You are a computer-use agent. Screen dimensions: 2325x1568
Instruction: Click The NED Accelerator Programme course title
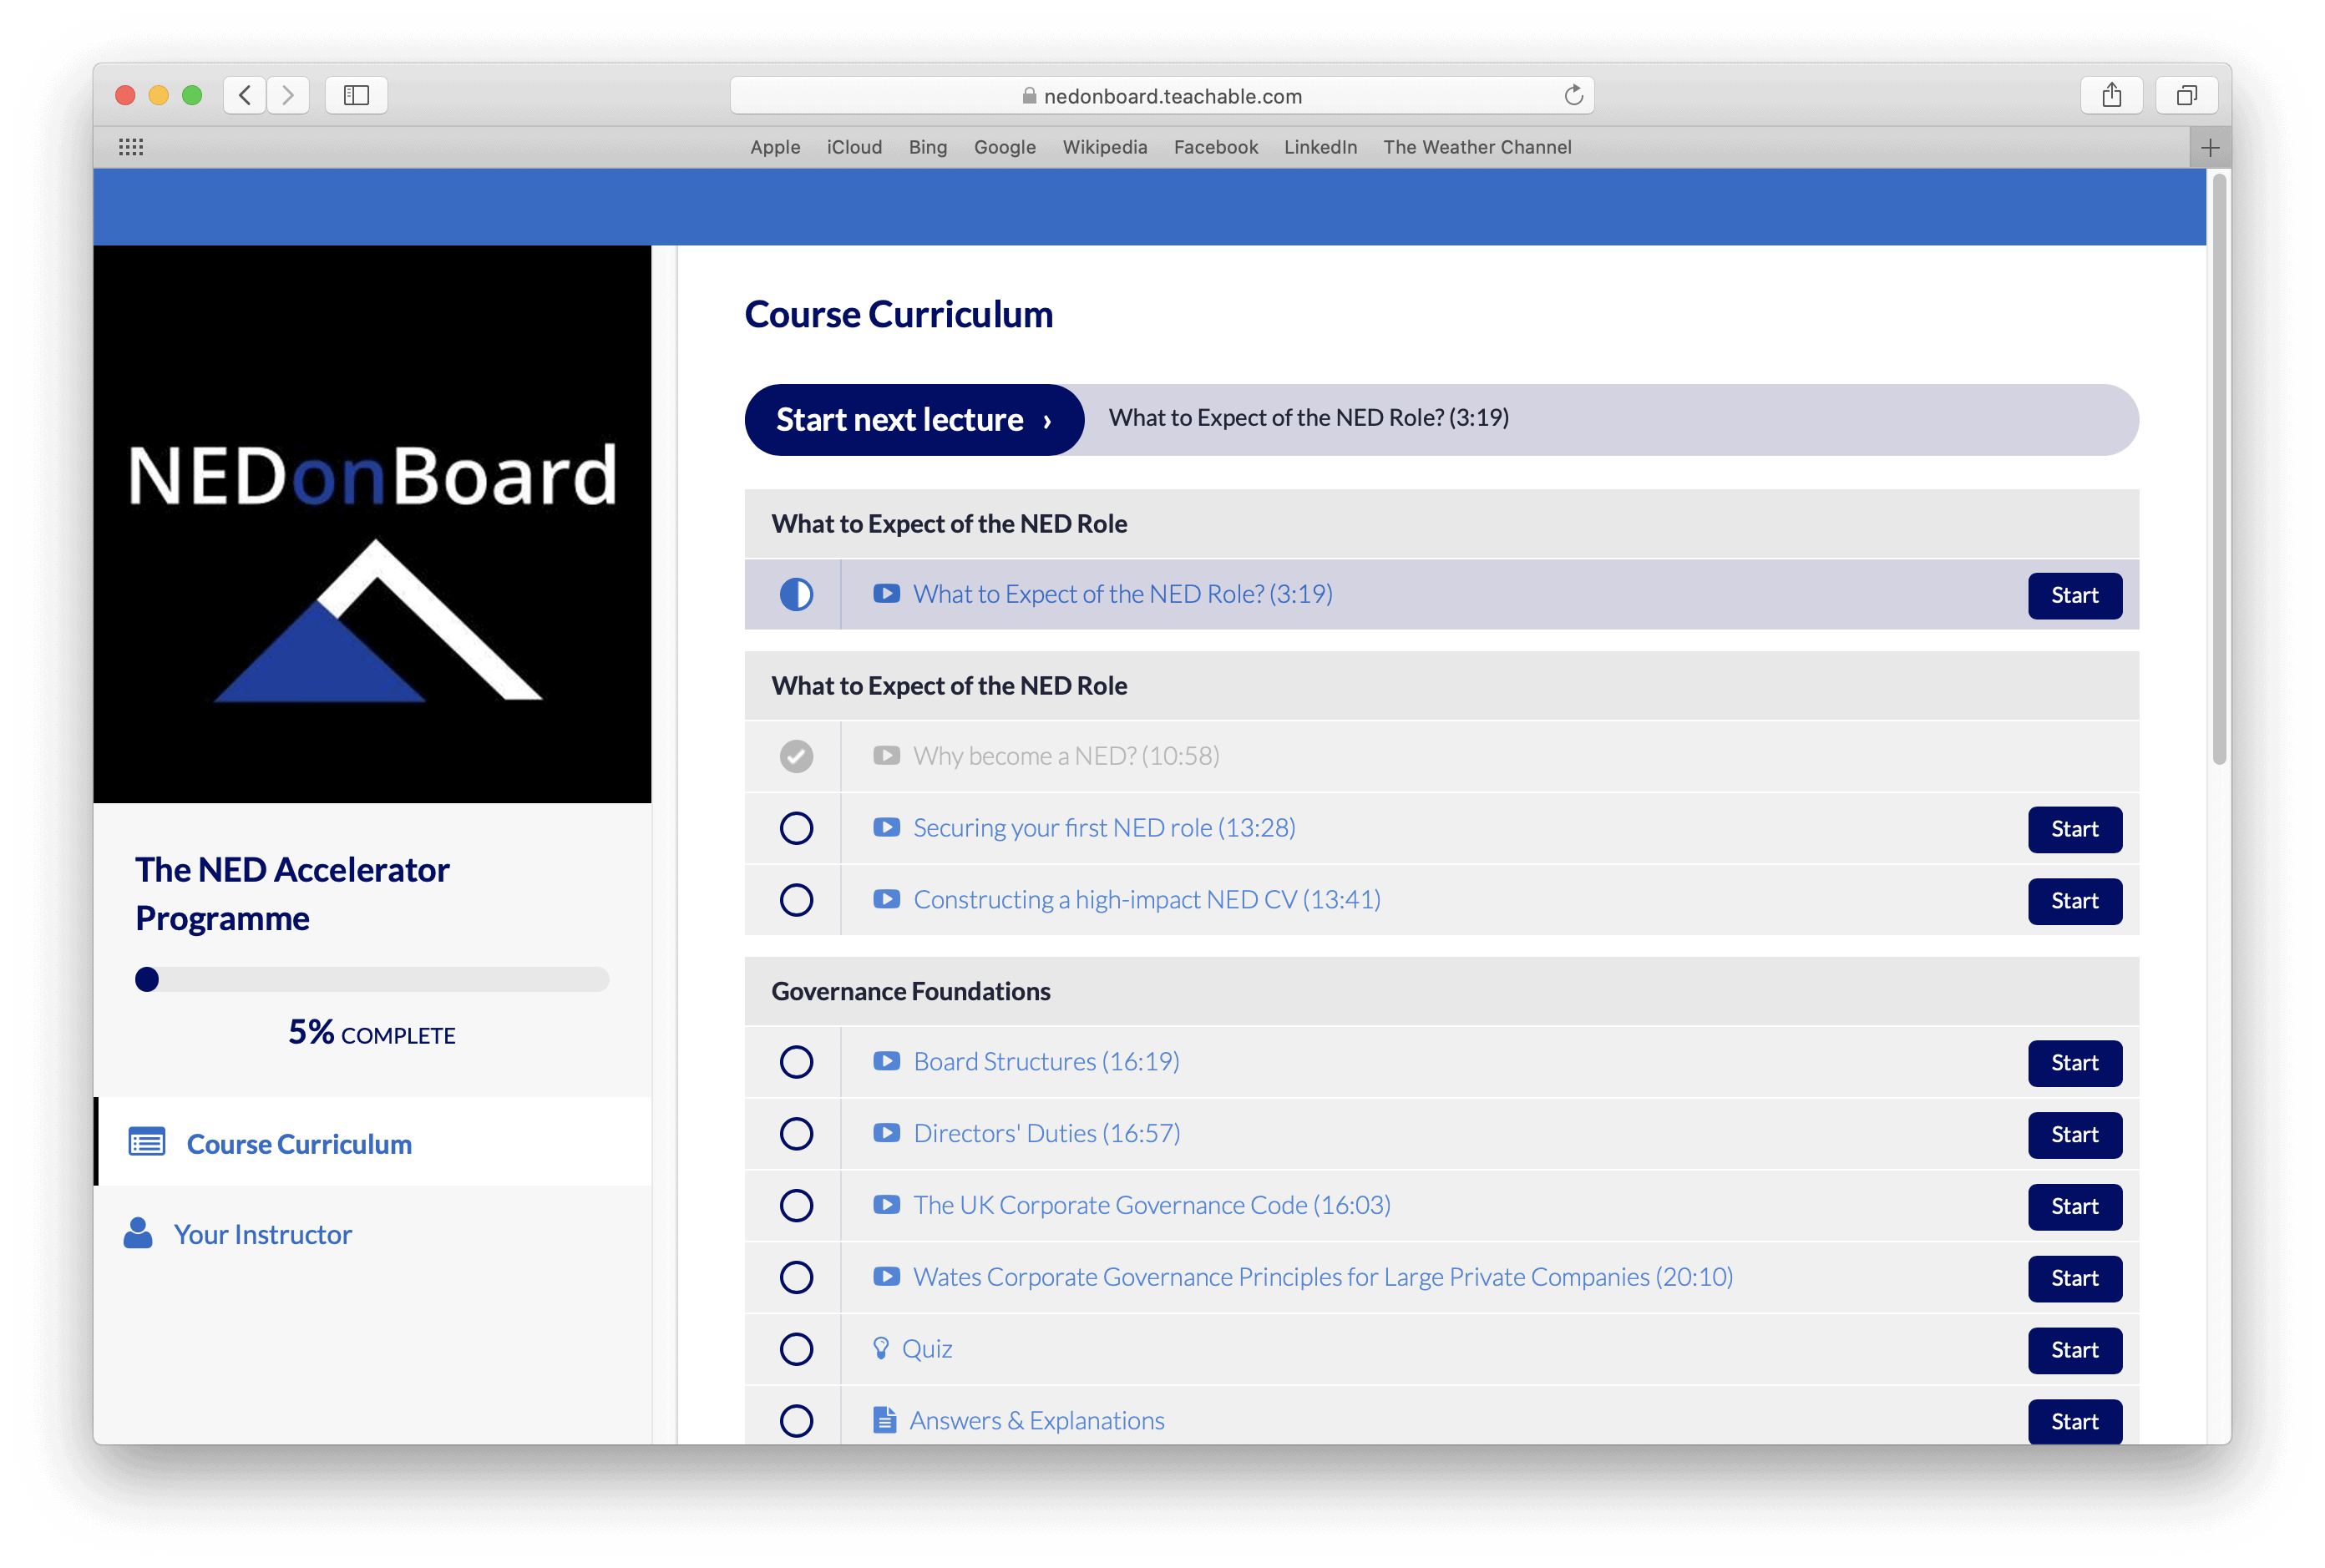coord(292,894)
